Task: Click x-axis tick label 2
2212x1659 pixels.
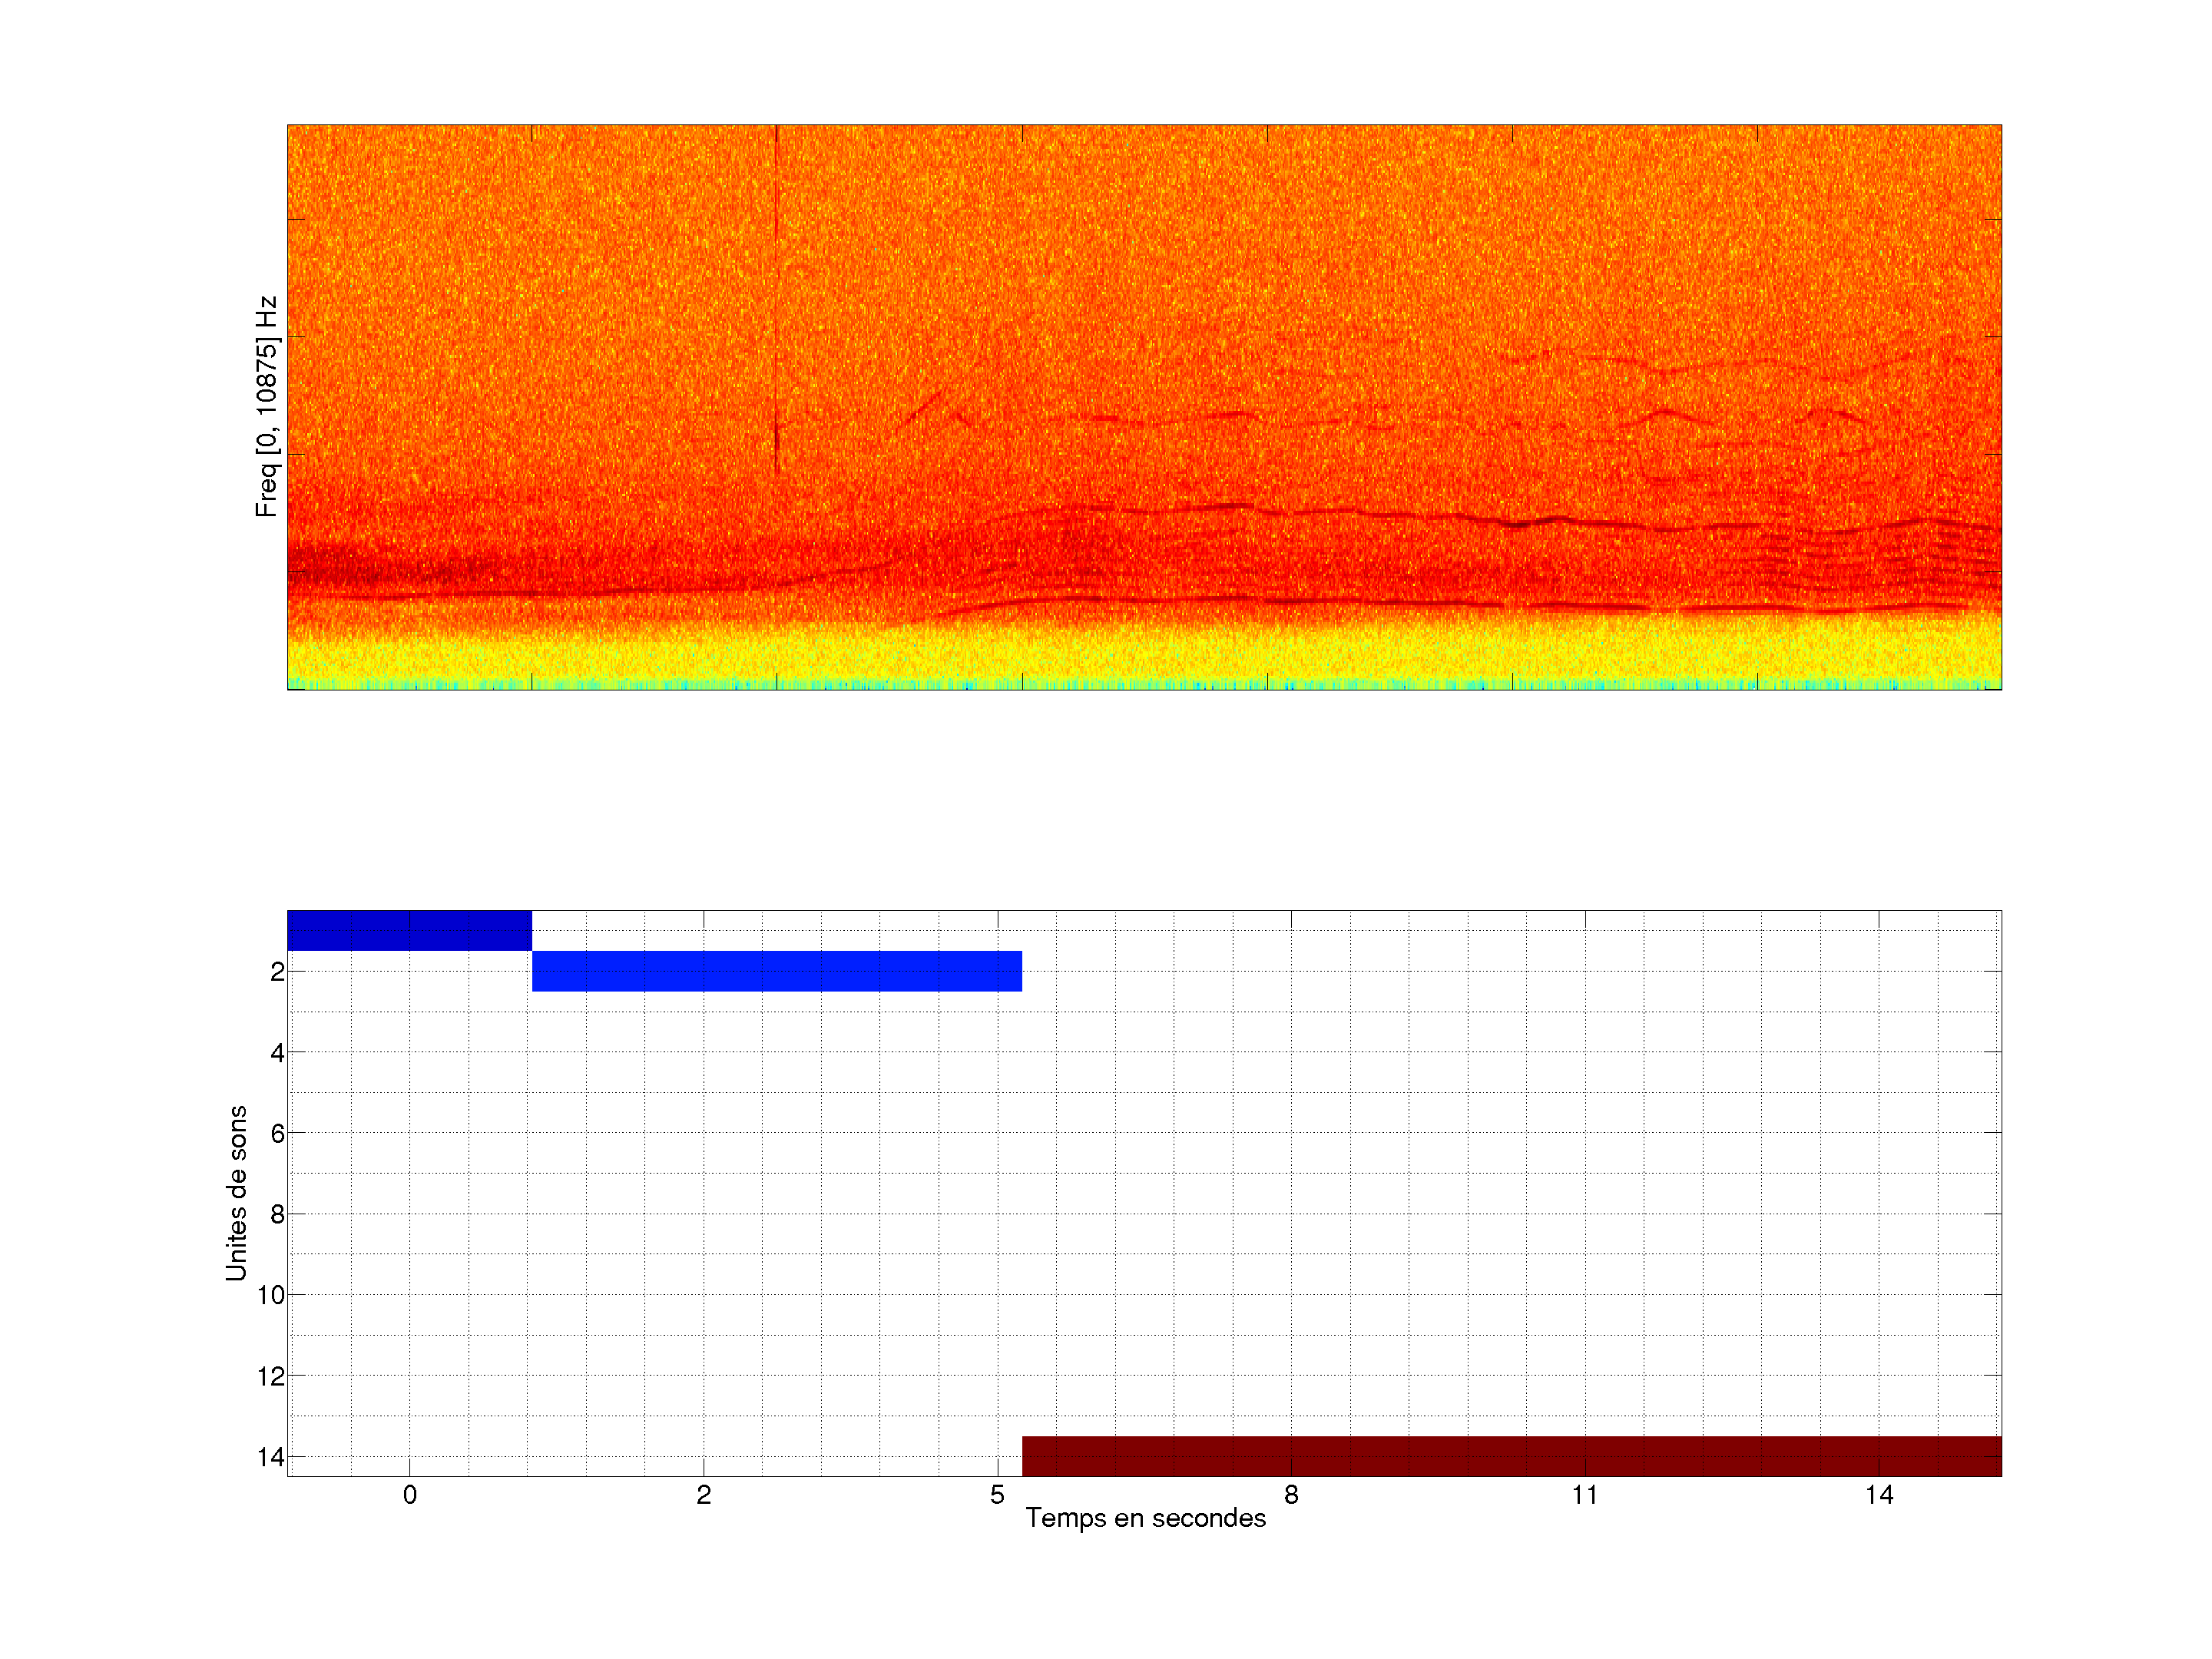Action: (x=703, y=1495)
